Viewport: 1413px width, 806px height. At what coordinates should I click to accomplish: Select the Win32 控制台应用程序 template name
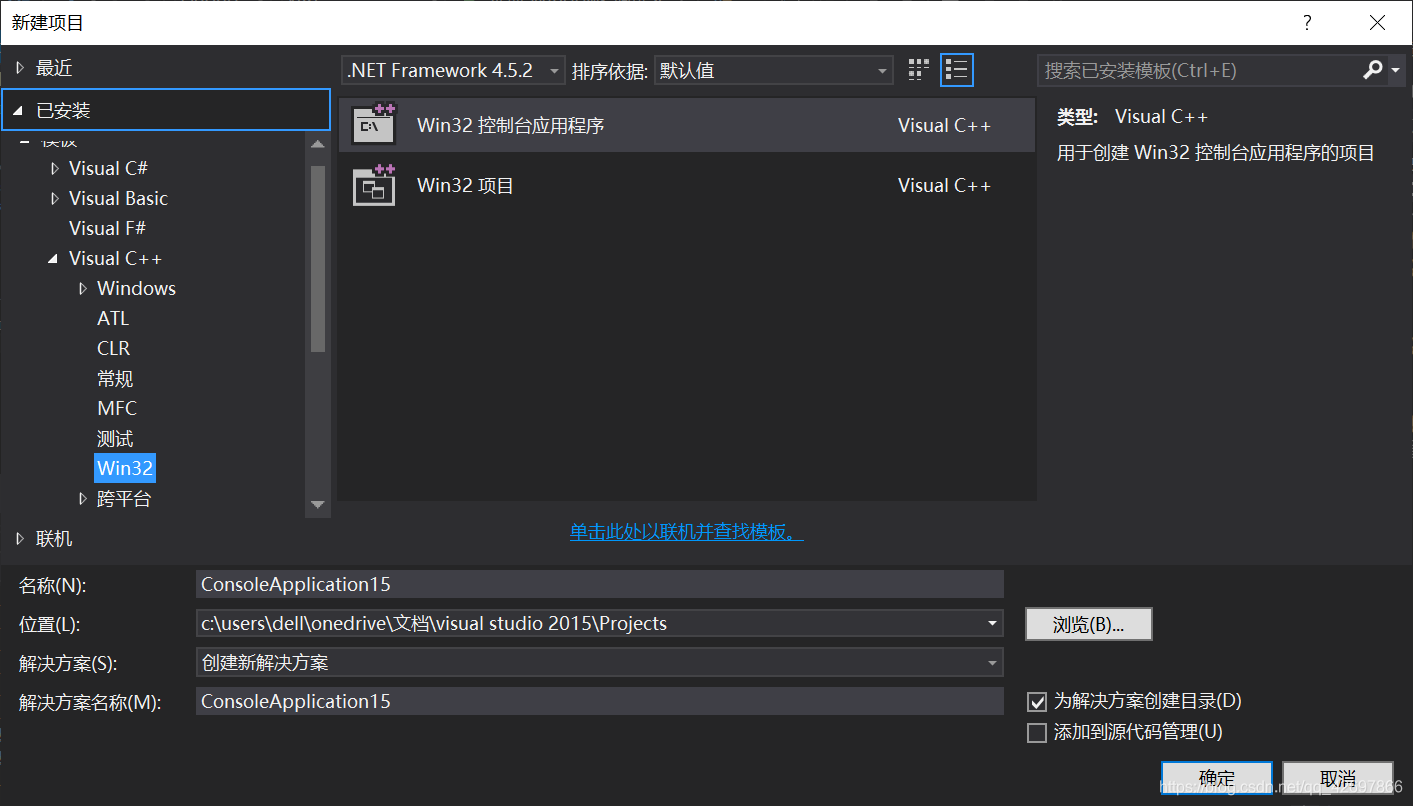click(x=510, y=126)
